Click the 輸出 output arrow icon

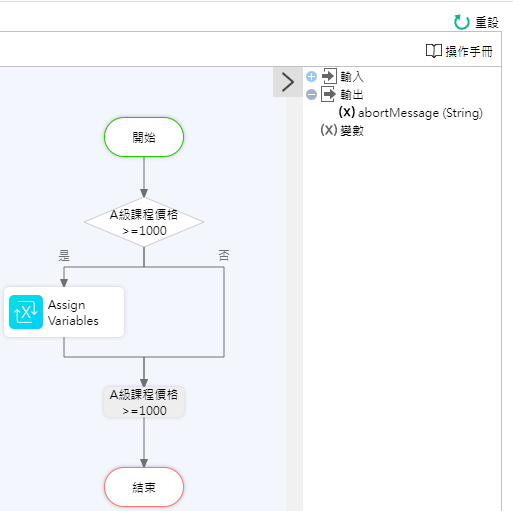tap(329, 94)
